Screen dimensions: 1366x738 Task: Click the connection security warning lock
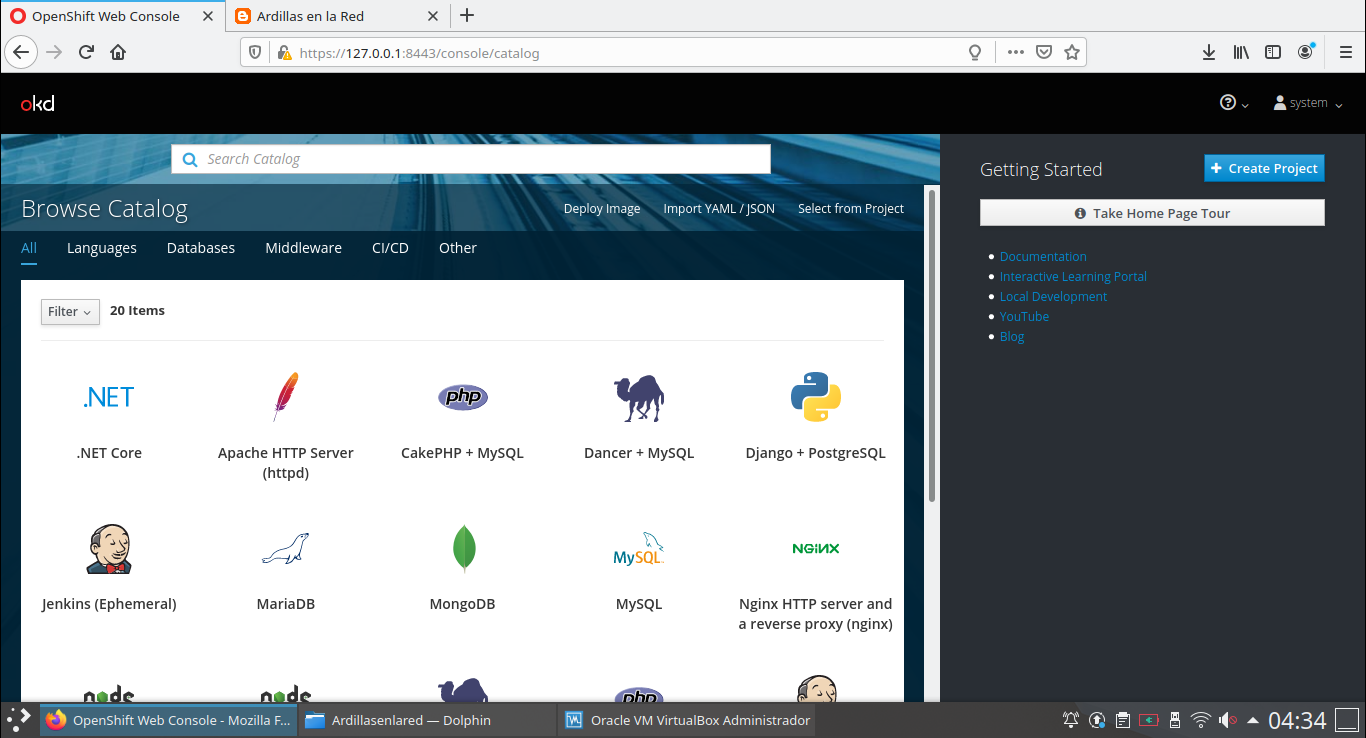284,52
